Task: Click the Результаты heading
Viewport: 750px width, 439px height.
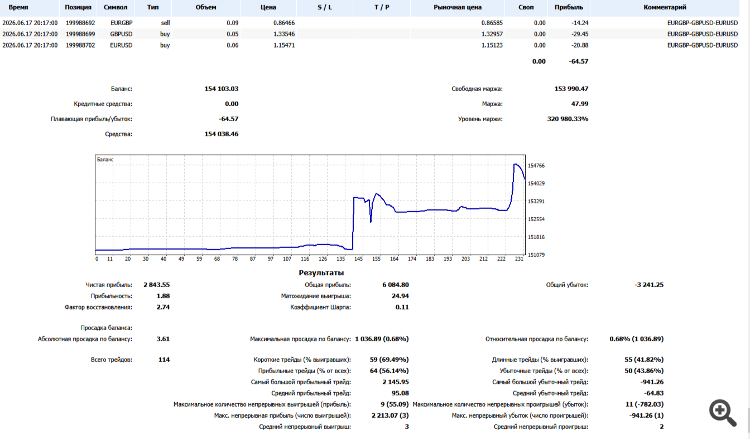Action: click(x=321, y=273)
